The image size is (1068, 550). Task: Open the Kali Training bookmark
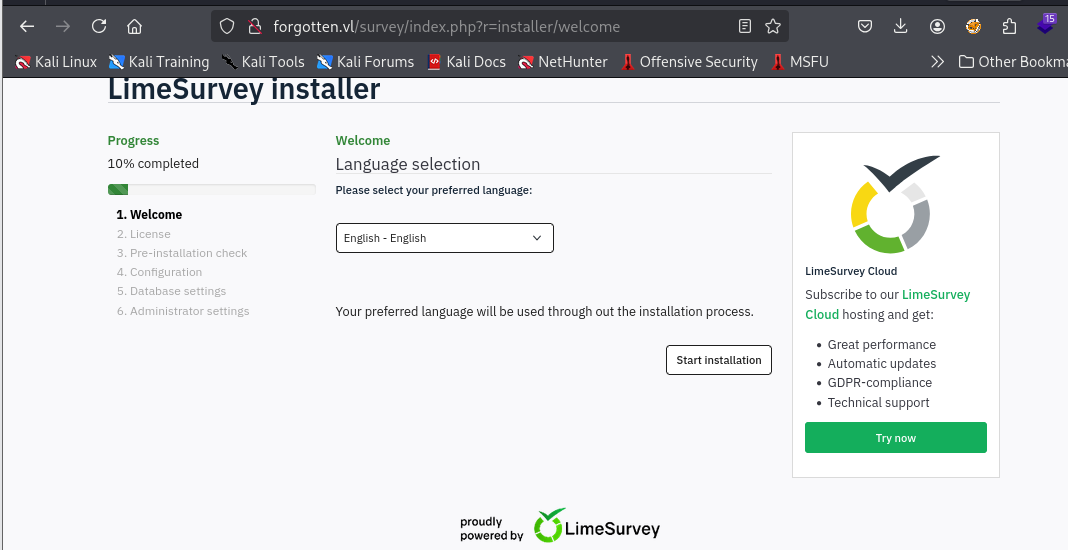click(x=159, y=62)
